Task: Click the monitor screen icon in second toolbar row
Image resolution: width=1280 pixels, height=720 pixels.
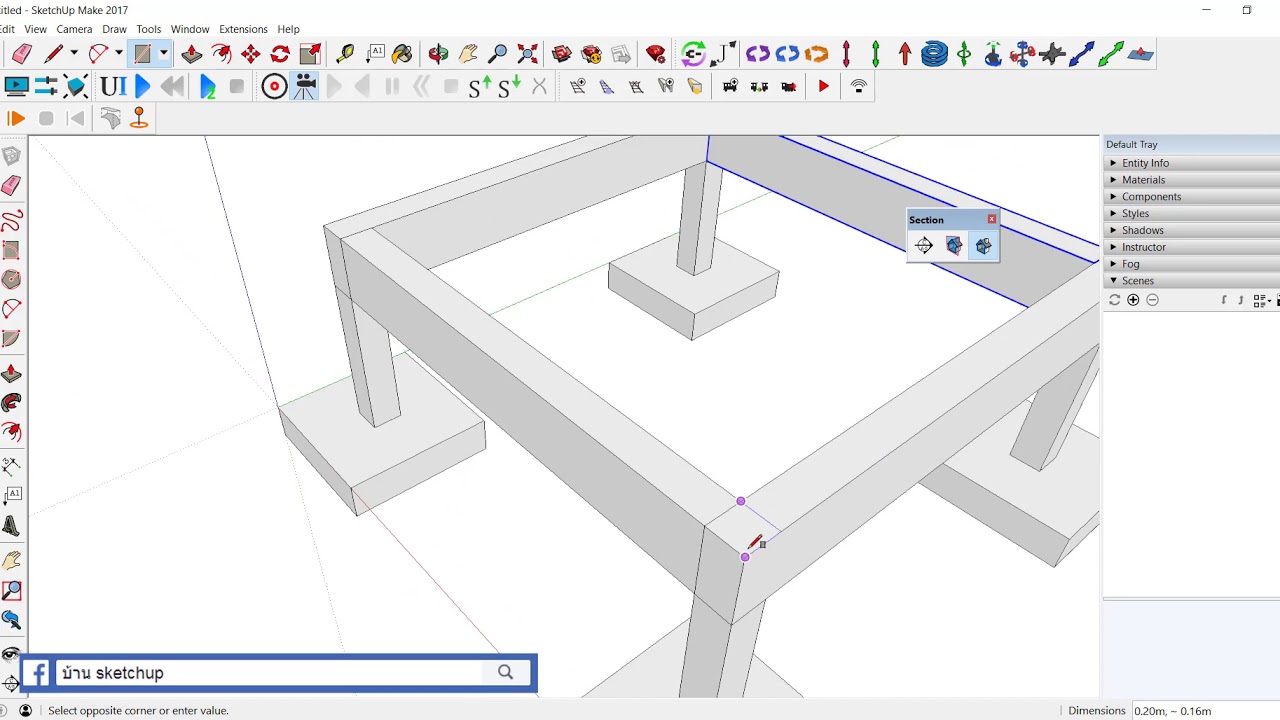Action: click(17, 87)
